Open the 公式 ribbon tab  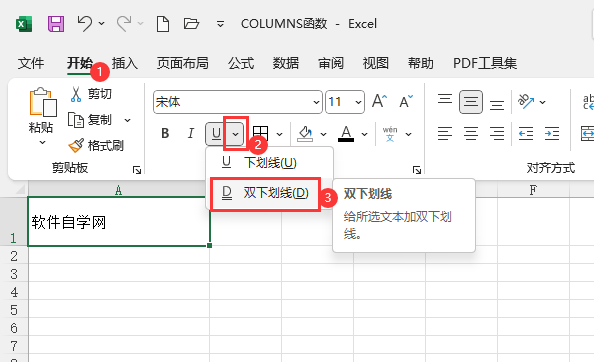coord(241,63)
